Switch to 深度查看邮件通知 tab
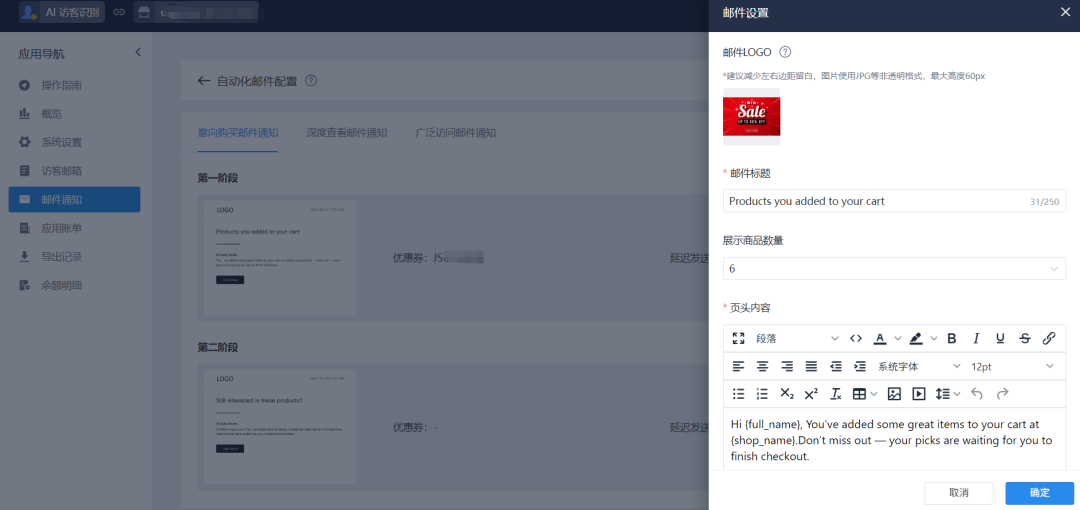The image size is (1080, 510). (x=346, y=132)
